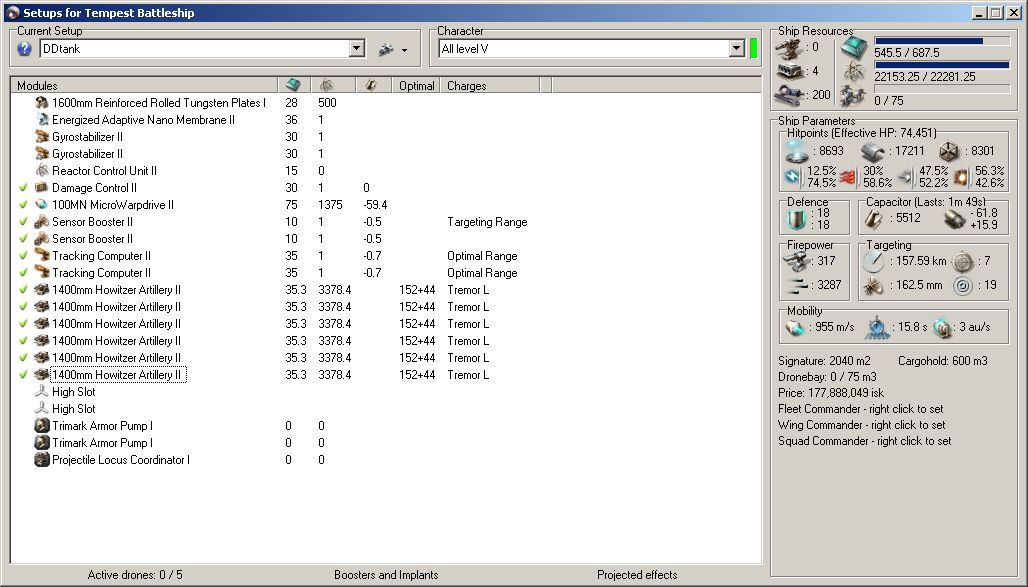Viewport: 1028px width, 587px height.
Task: Click the shield hitpoints icon showing 8693
Action: click(797, 150)
